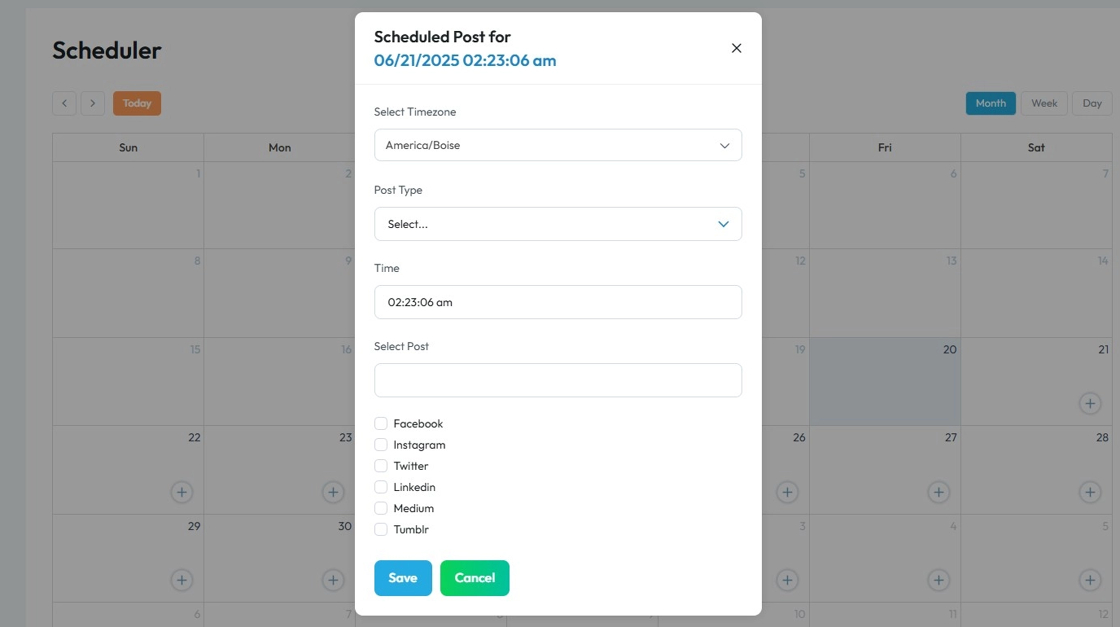Screen dimensions: 1120x627
Task: Click plus icon on day 22
Action: (181, 492)
